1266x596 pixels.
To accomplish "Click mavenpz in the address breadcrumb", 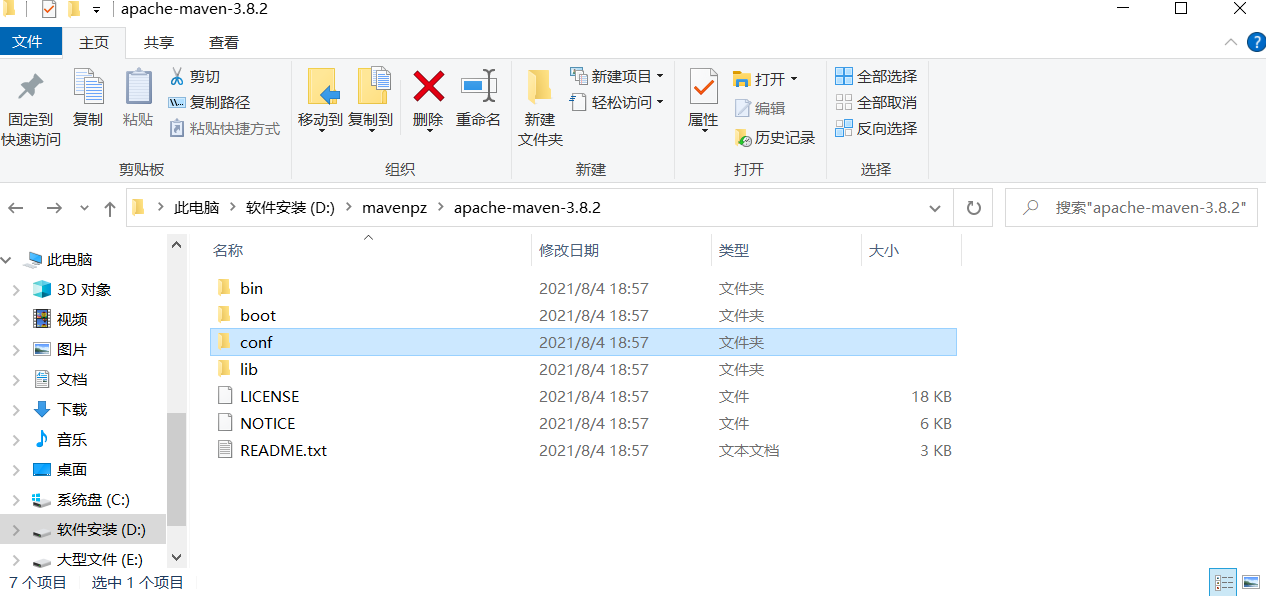I will 395,208.
